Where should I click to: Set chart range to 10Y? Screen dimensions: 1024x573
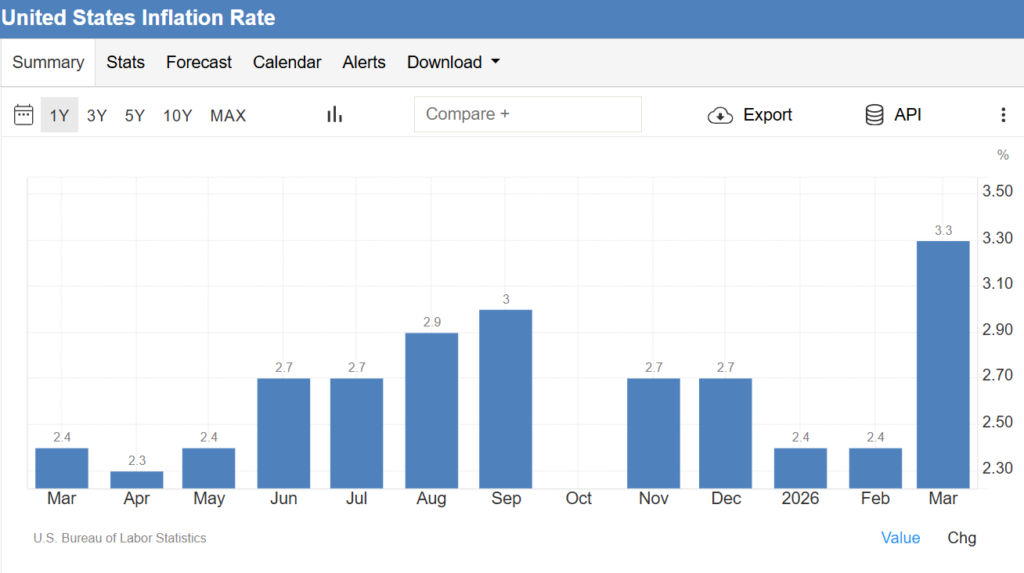[177, 116]
